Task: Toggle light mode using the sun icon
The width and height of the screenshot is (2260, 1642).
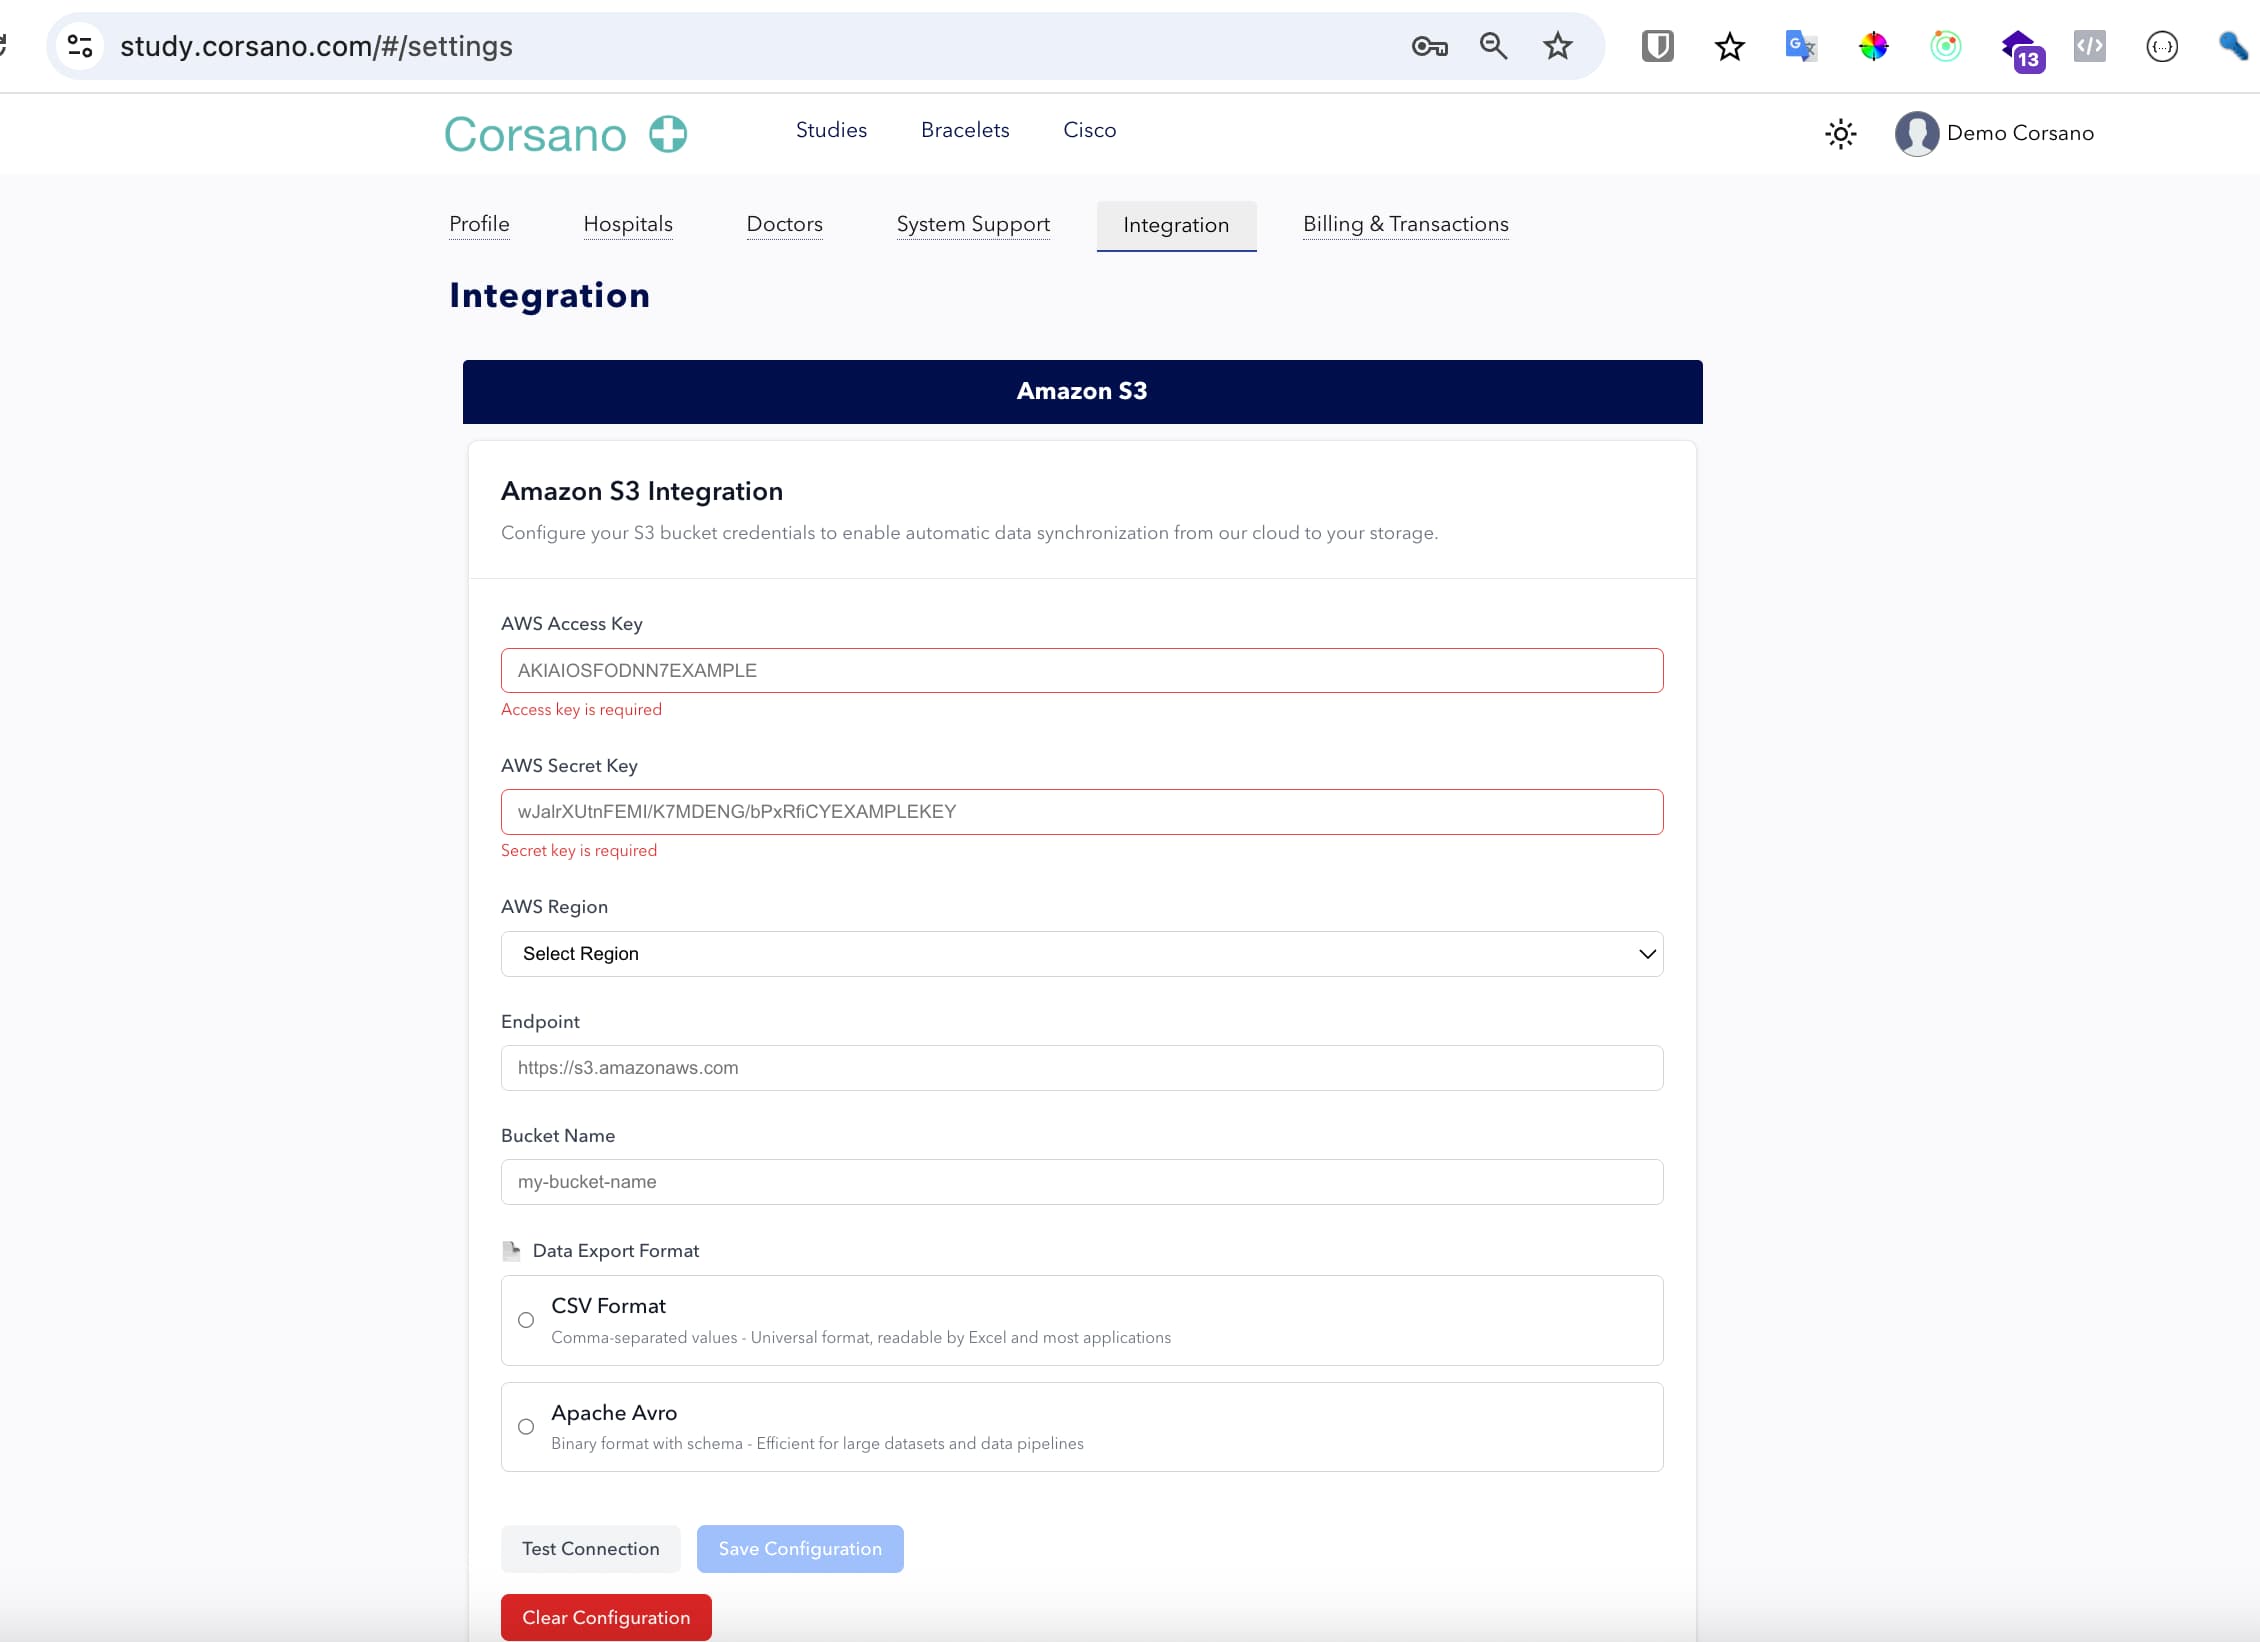Action: [x=1841, y=133]
